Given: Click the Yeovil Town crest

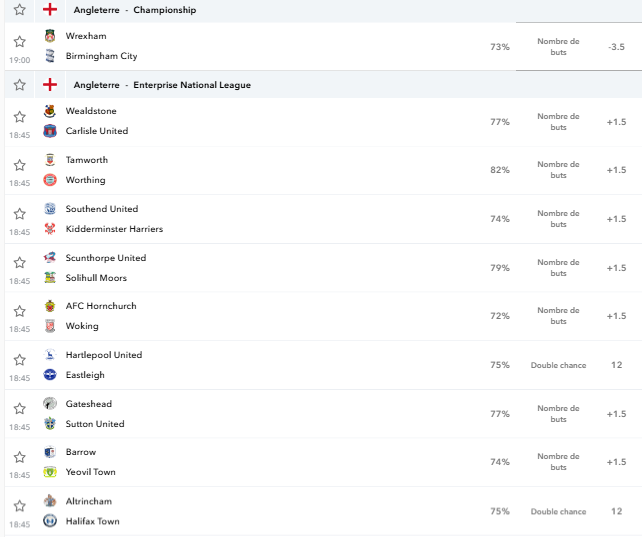Looking at the screenshot, I should pyautogui.click(x=50, y=472).
